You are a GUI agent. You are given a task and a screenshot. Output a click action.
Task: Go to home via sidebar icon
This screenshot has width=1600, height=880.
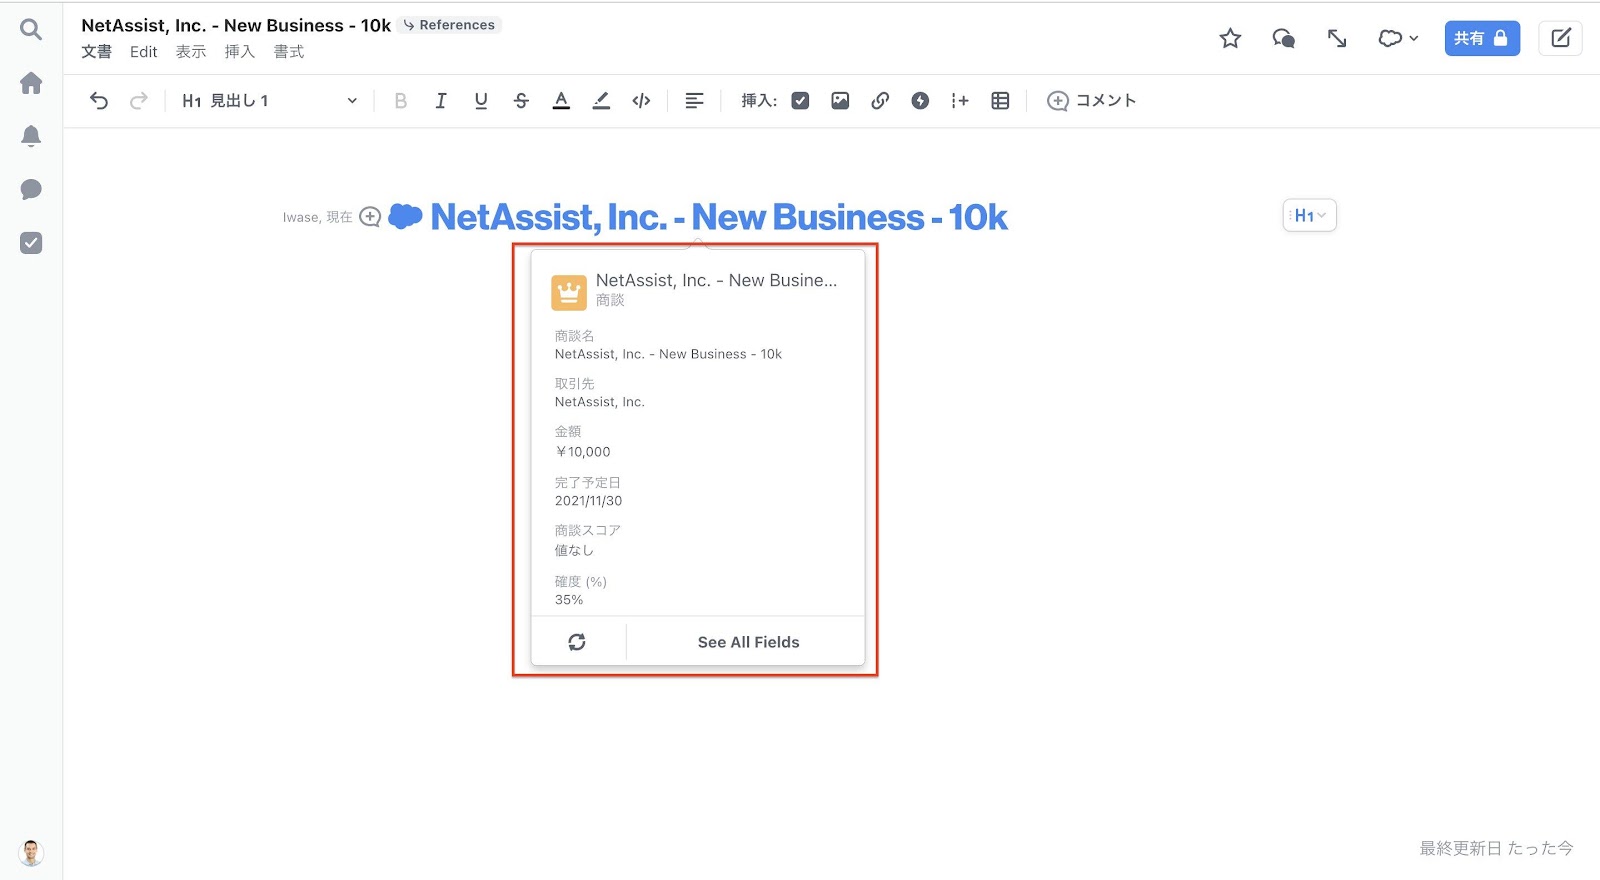(31, 83)
